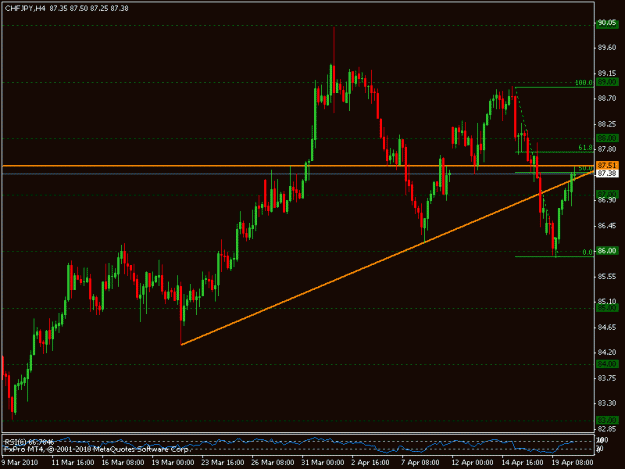
Task: Click the RSI(6) indicator label
Action: click(x=29, y=442)
